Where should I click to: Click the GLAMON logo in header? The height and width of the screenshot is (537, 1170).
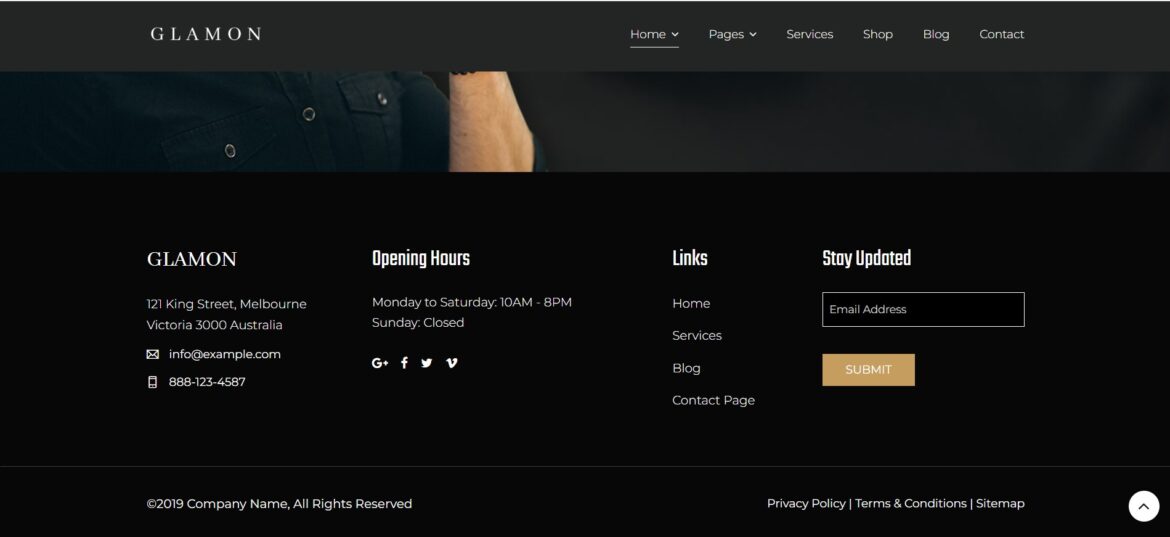pos(206,34)
